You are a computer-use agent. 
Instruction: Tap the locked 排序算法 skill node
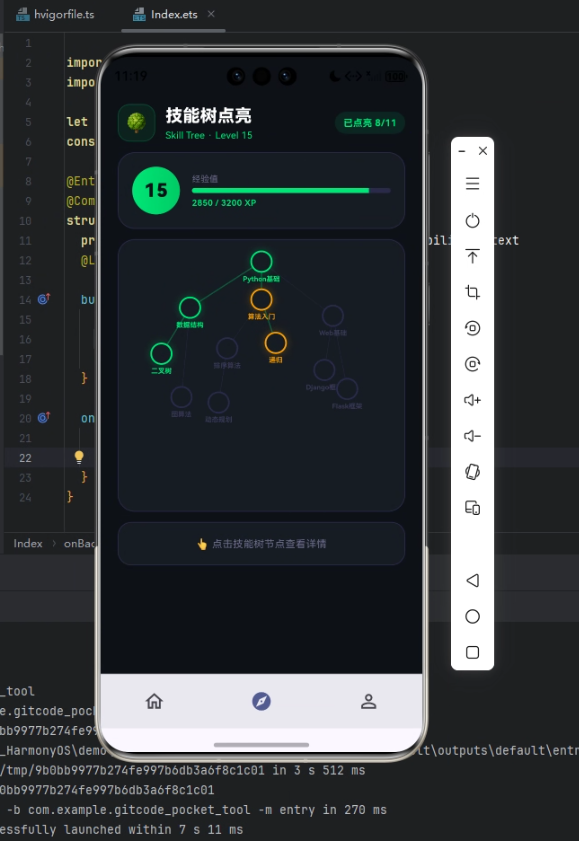(227, 349)
